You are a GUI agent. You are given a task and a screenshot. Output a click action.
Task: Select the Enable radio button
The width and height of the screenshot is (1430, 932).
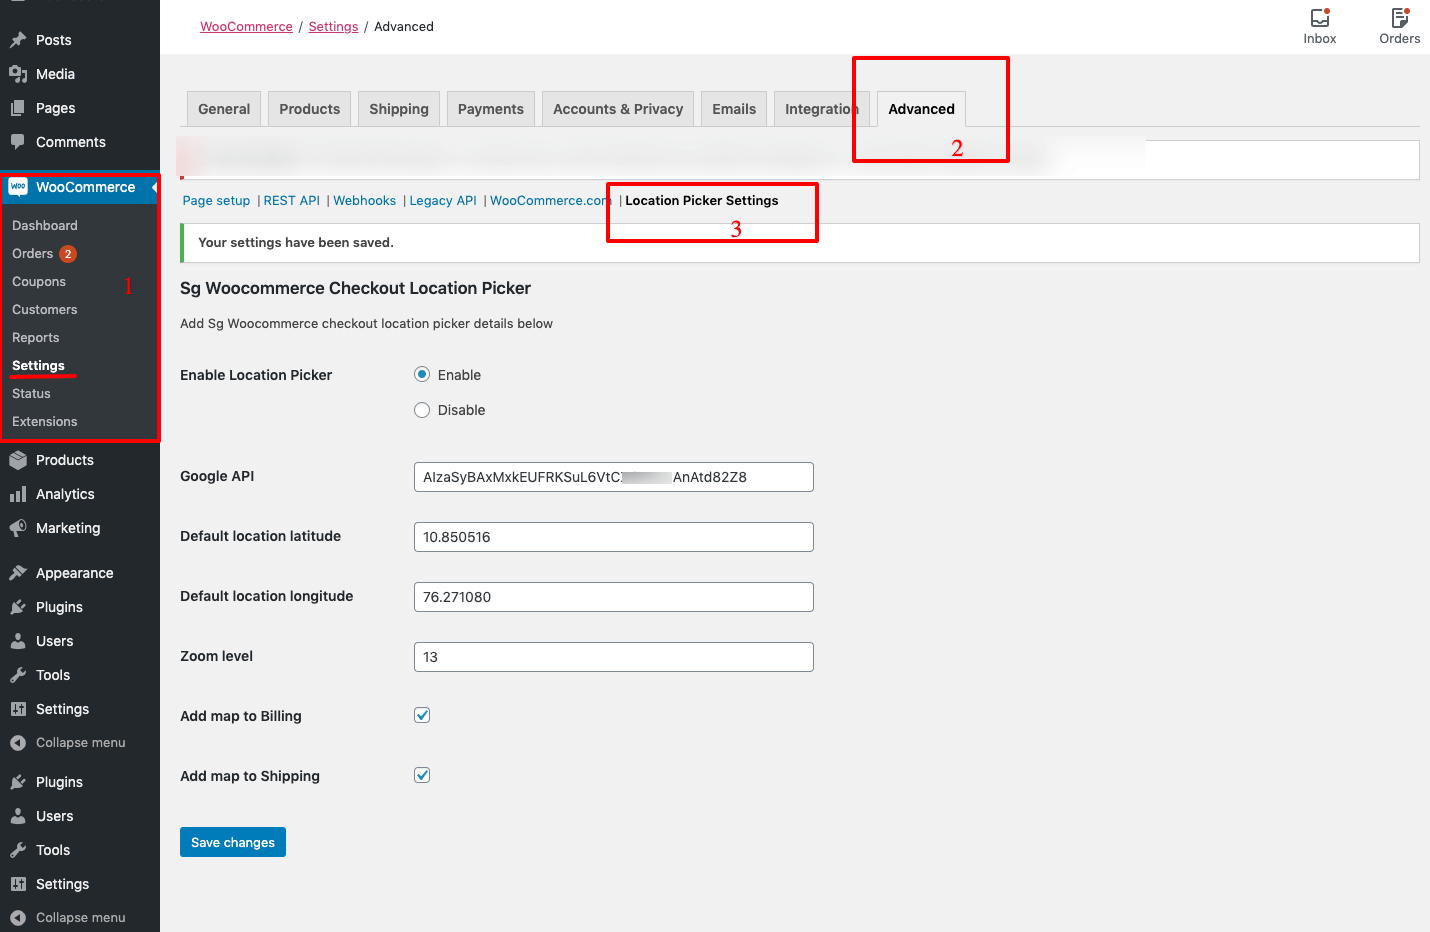422,374
